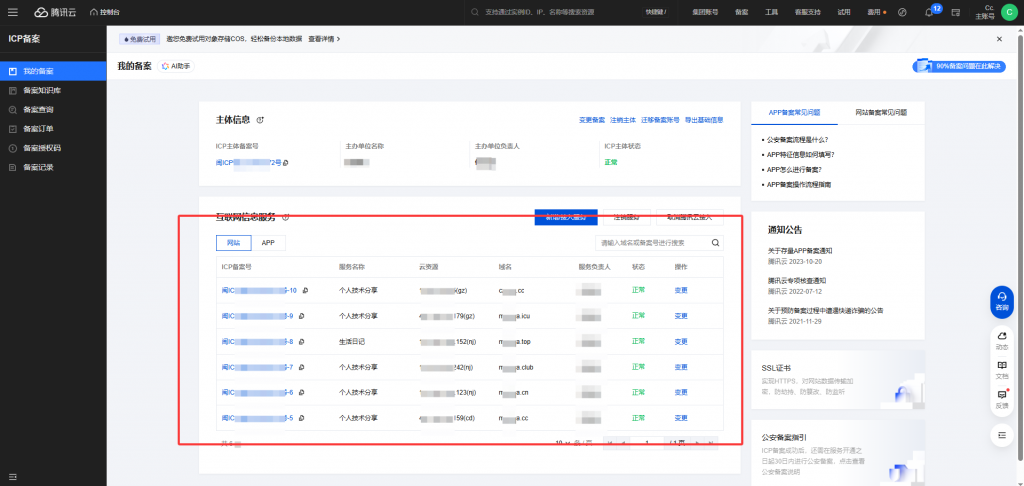Viewport: 1024px width, 486px height.
Task: Open the 控制台 console home
Action: pos(104,12)
